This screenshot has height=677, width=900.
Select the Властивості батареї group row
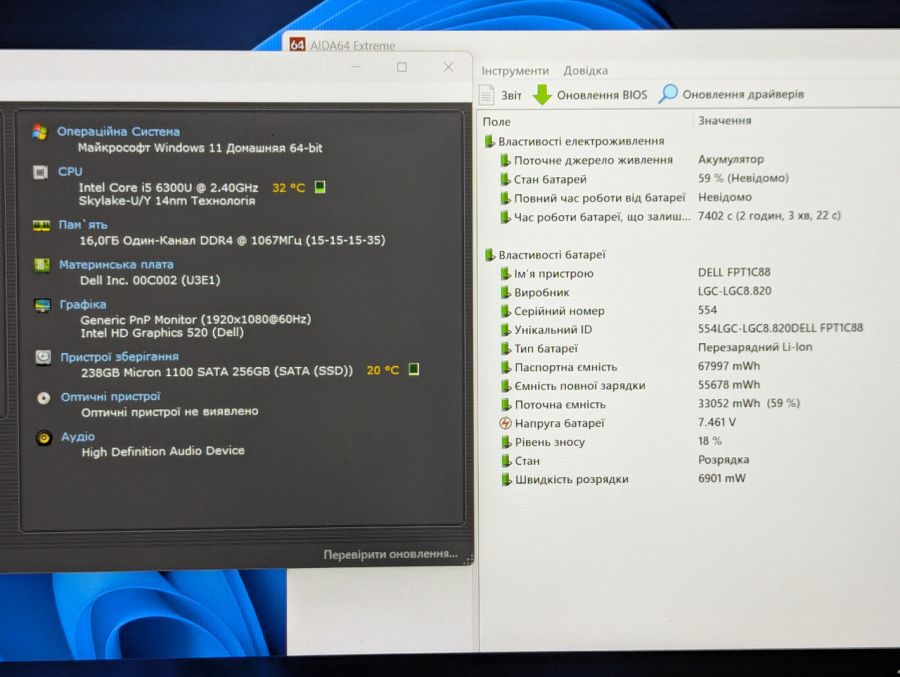tap(545, 254)
